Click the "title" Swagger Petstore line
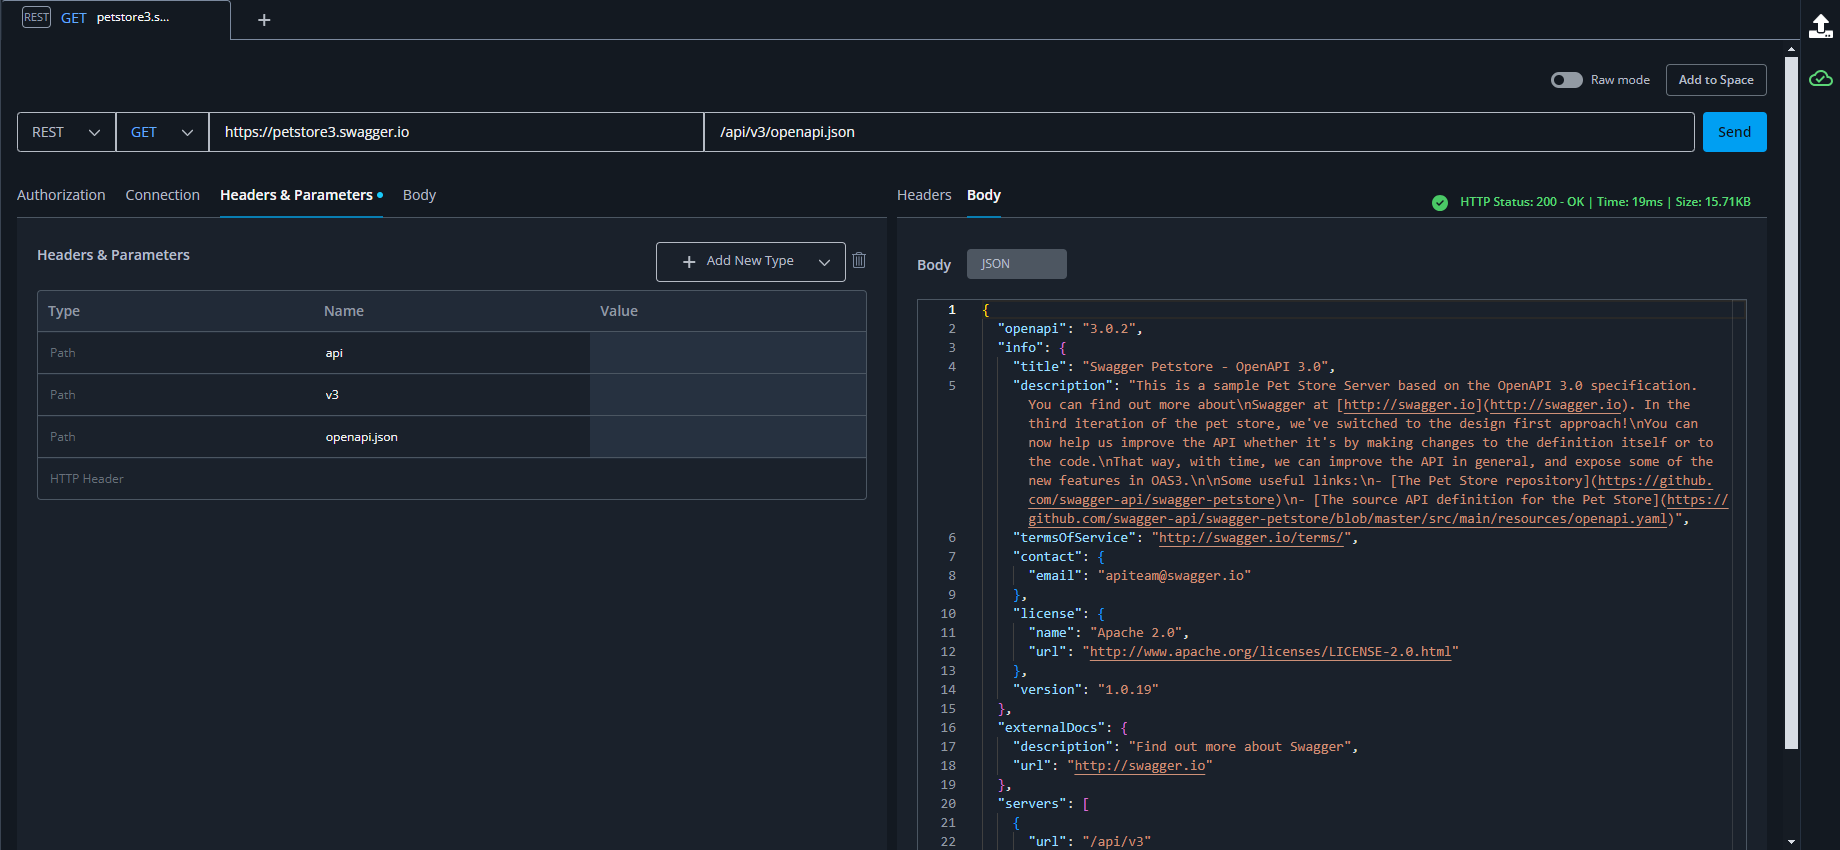 (1174, 367)
